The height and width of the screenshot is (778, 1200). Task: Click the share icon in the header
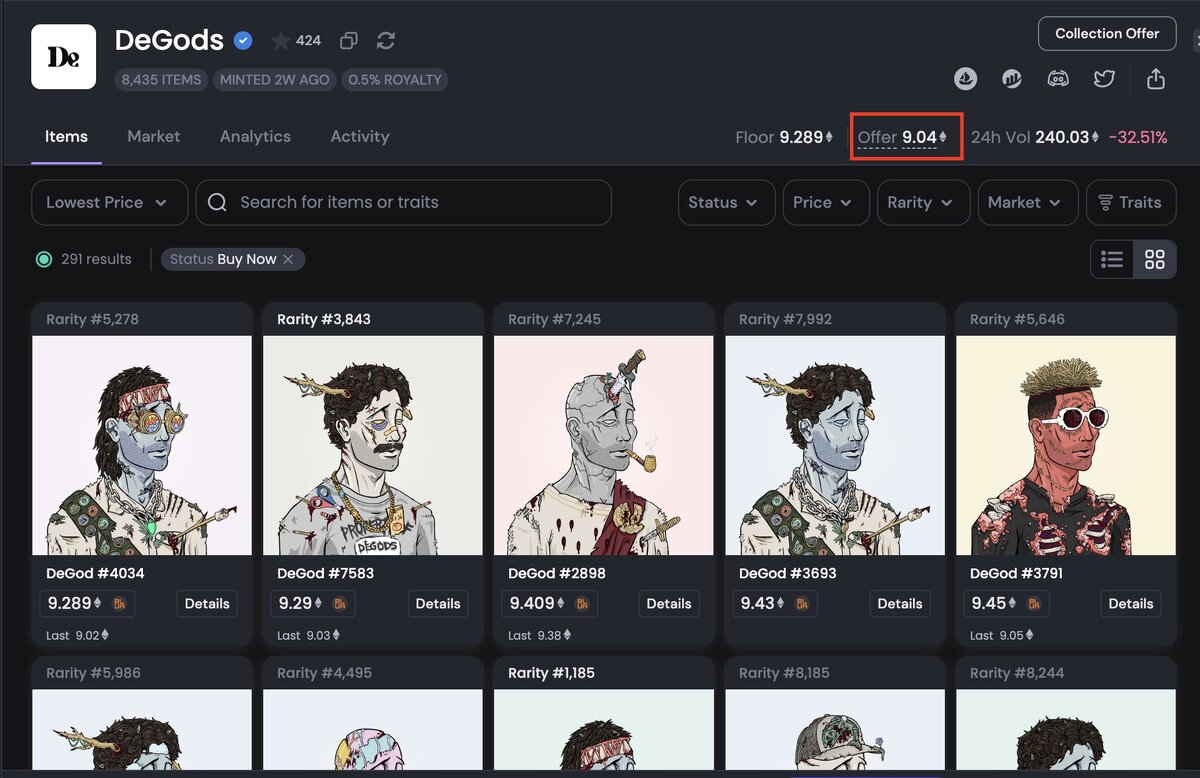click(1156, 78)
